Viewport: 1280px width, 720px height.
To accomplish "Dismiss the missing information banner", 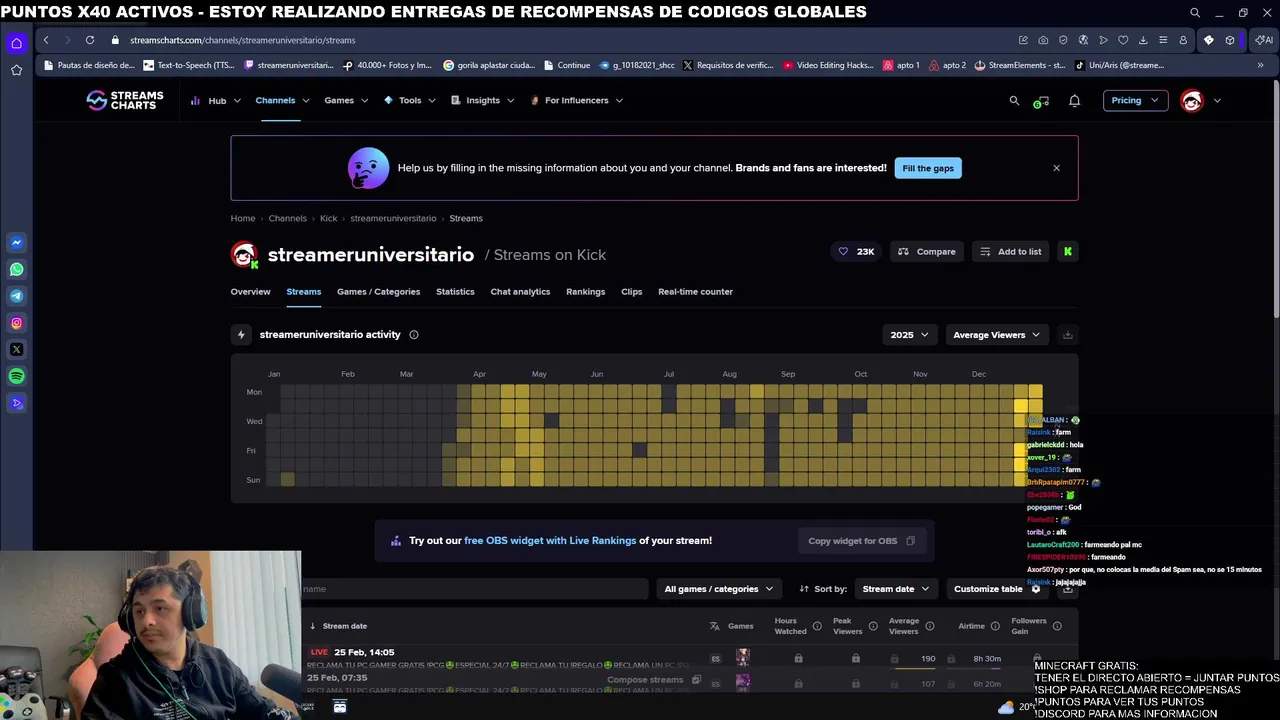I will (1056, 168).
